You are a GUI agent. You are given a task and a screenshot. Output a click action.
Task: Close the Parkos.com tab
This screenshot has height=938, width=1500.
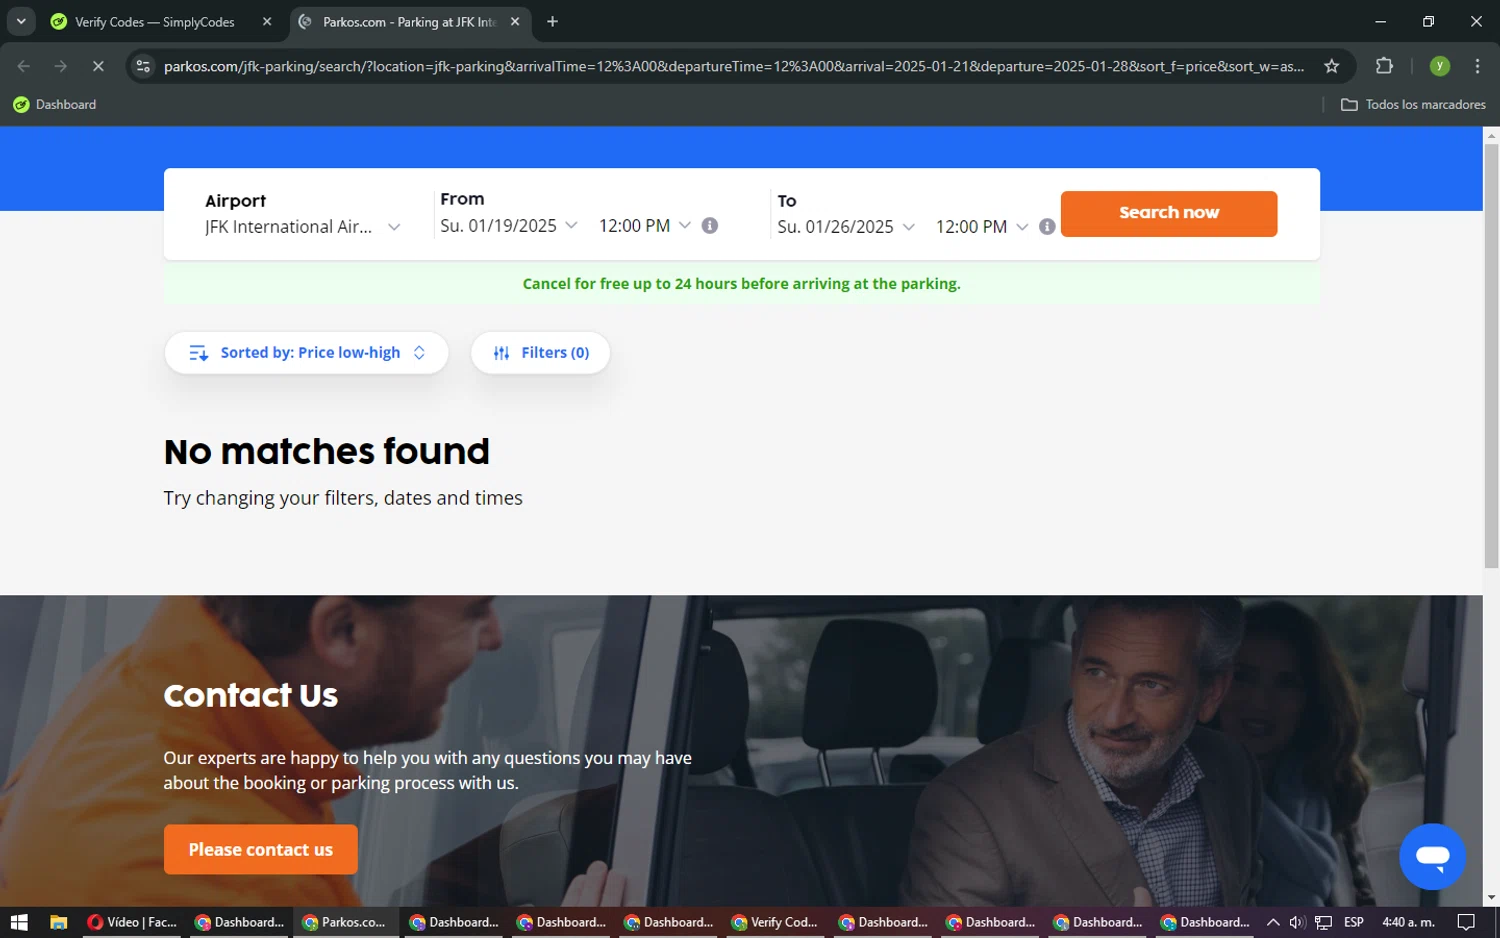click(515, 21)
